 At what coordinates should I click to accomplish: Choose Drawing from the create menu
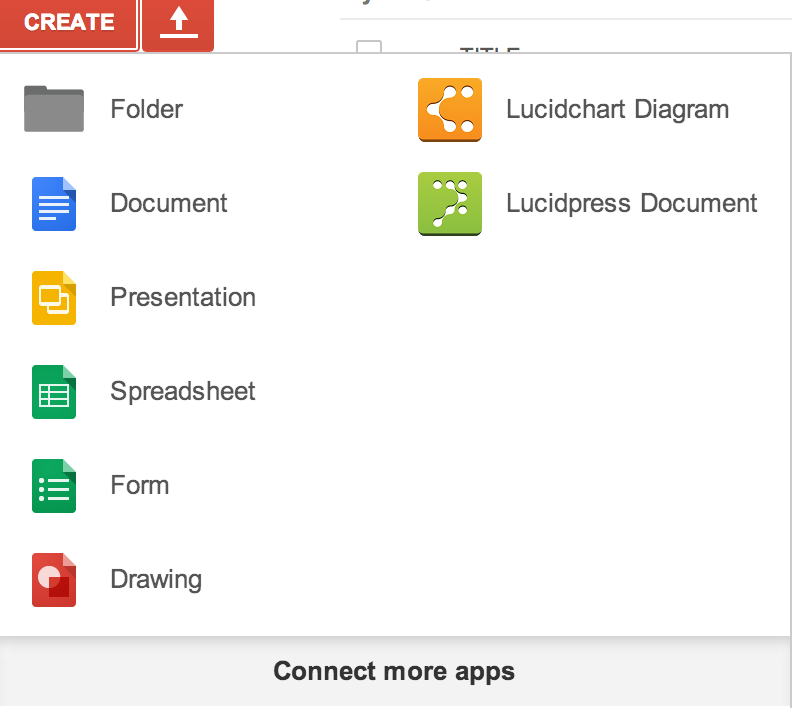156,580
